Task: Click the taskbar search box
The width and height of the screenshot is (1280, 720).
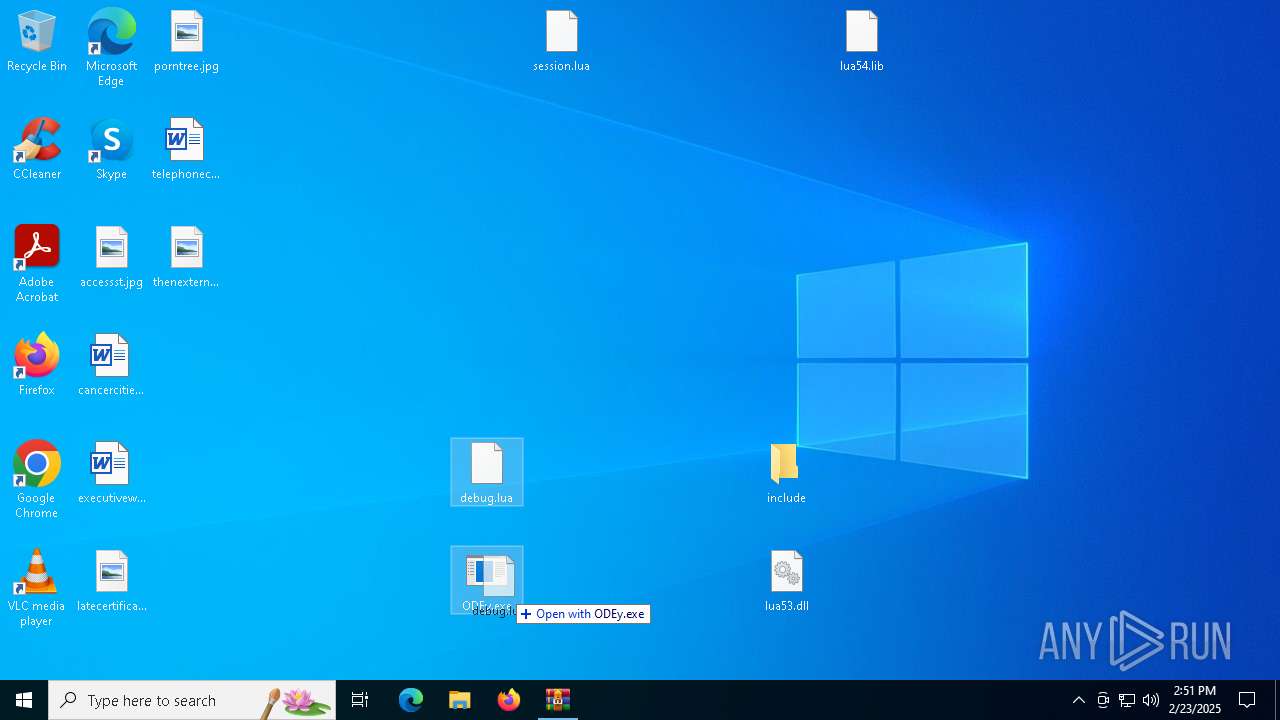Action: tap(192, 700)
